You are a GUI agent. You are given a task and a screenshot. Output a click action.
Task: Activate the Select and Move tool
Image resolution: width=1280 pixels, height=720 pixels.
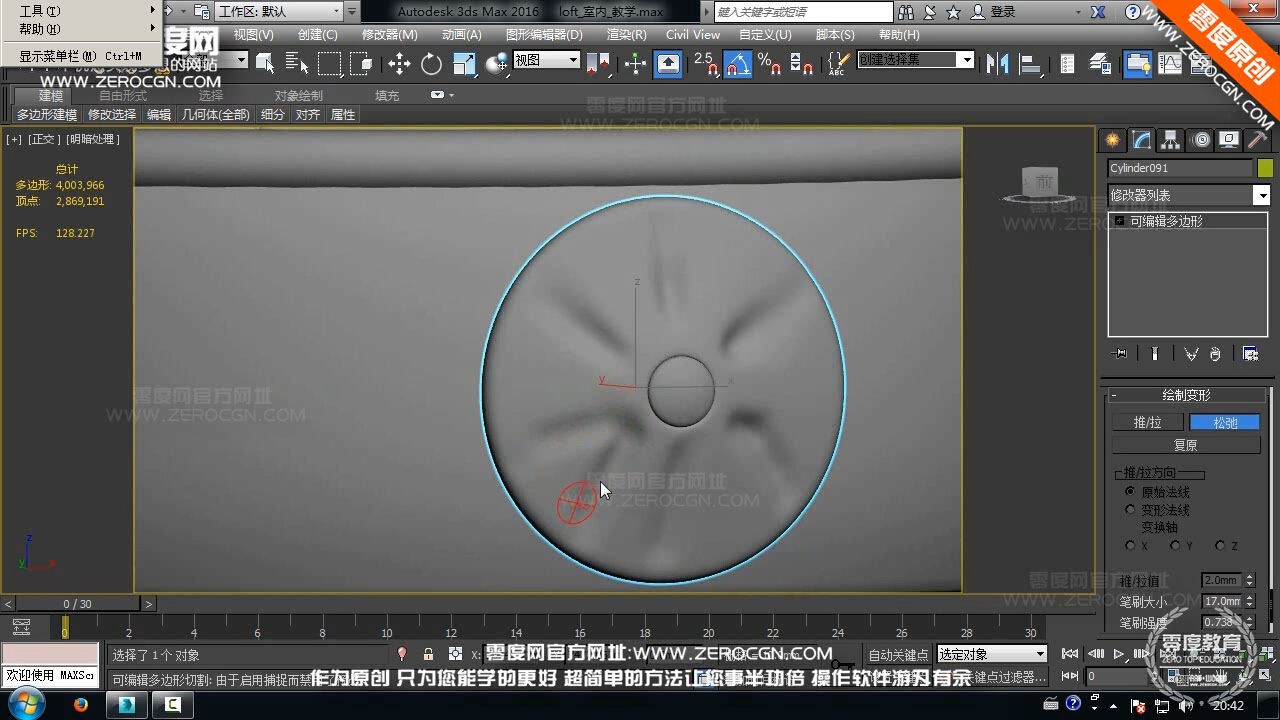click(399, 64)
